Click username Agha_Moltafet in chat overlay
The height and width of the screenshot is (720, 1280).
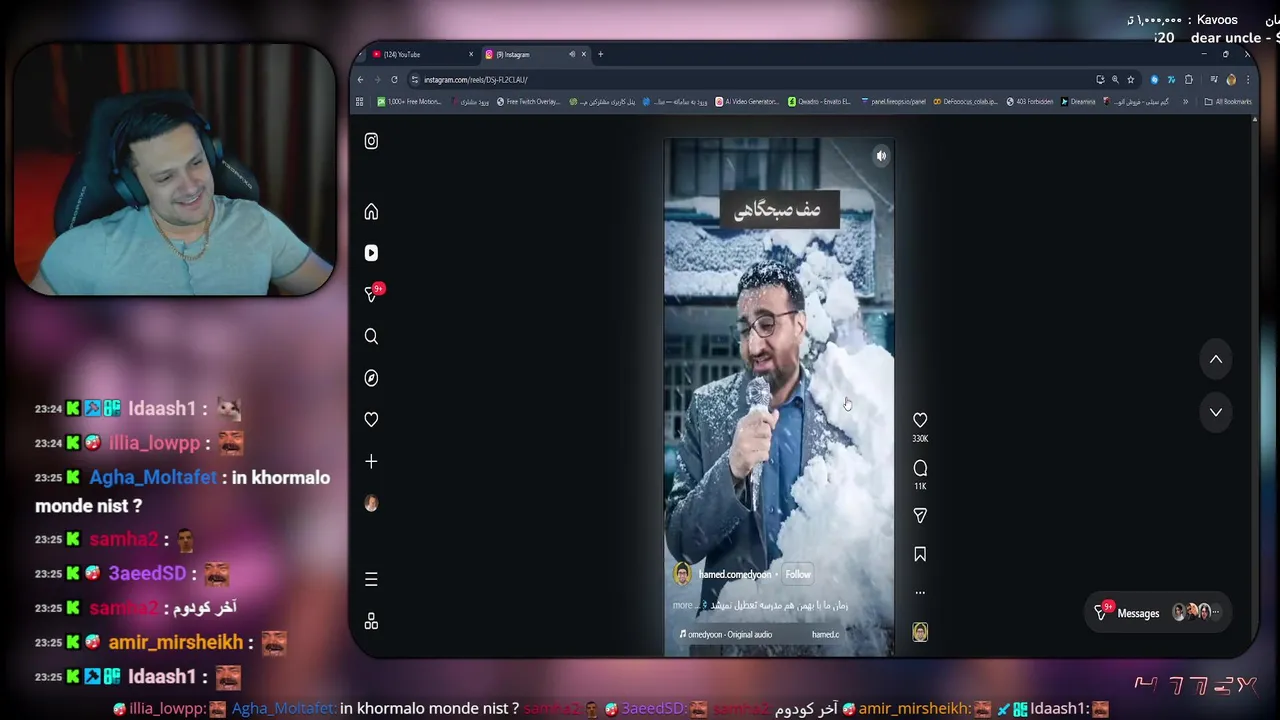coord(153,478)
